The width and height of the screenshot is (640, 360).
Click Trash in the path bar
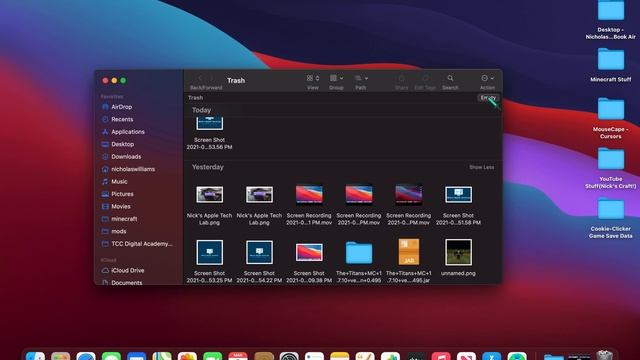195,98
